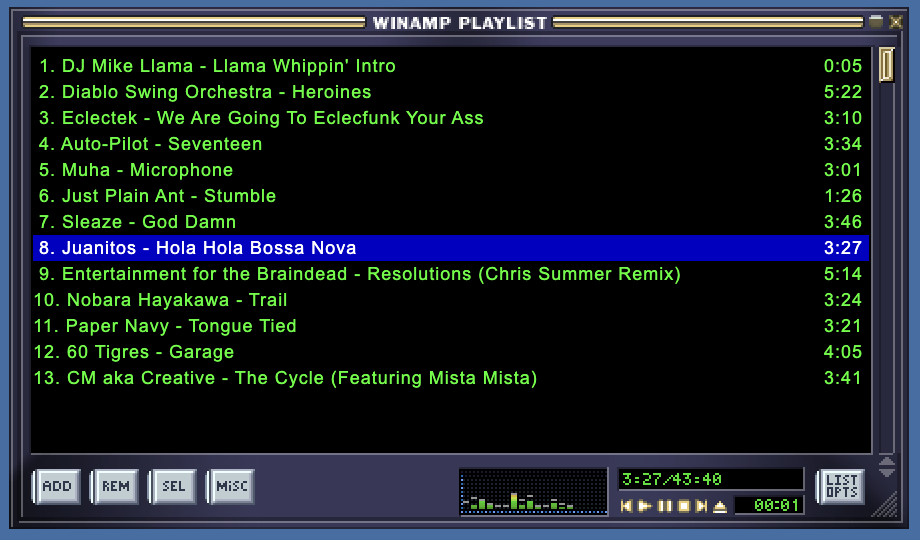Click the spectrum visualizer display
This screenshot has width=920, height=540.
pos(533,491)
